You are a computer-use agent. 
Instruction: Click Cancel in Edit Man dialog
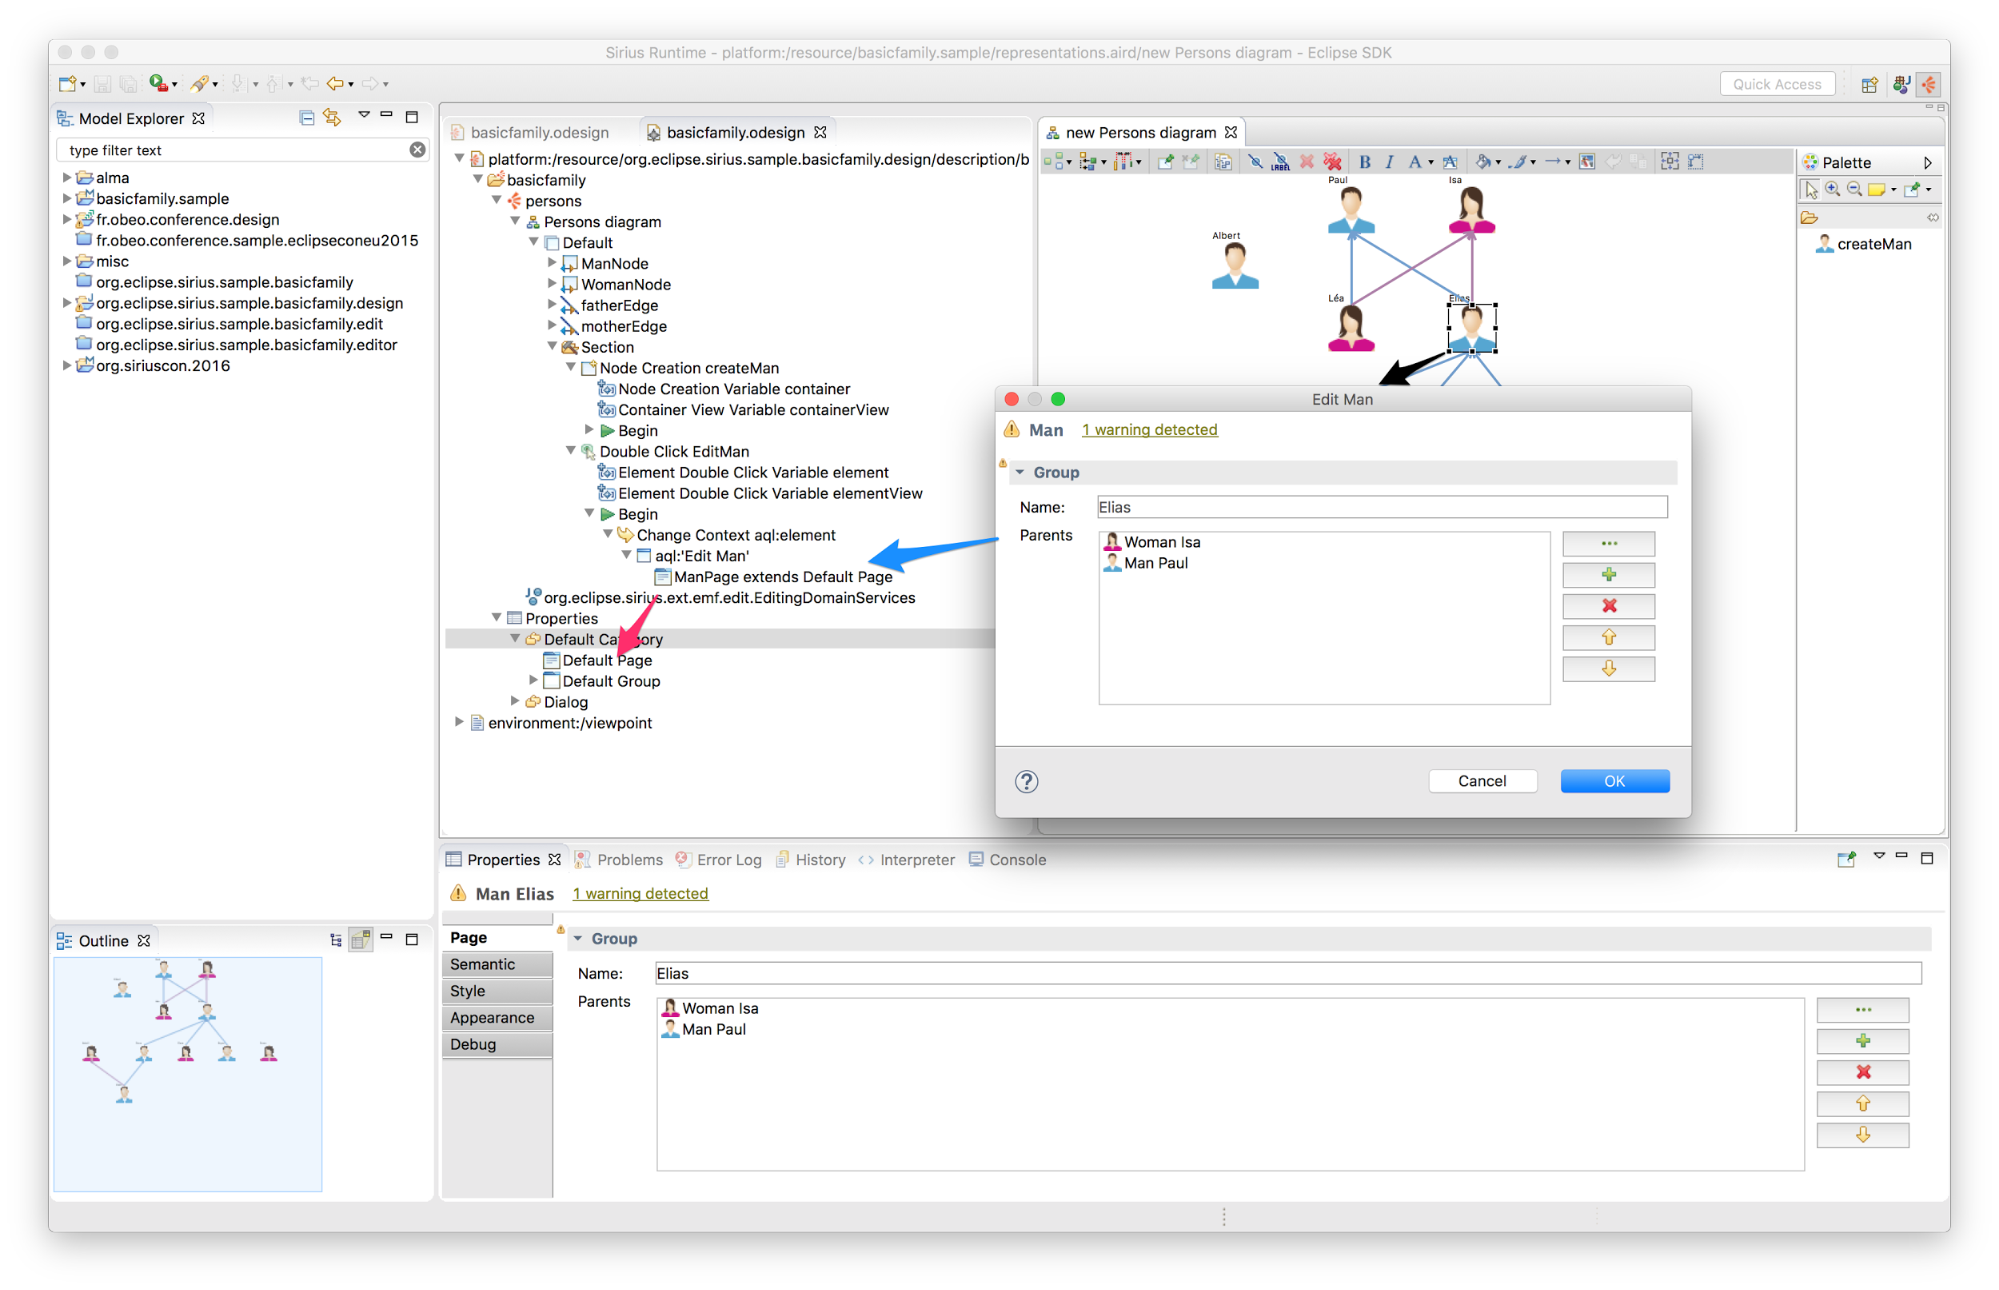click(1482, 781)
